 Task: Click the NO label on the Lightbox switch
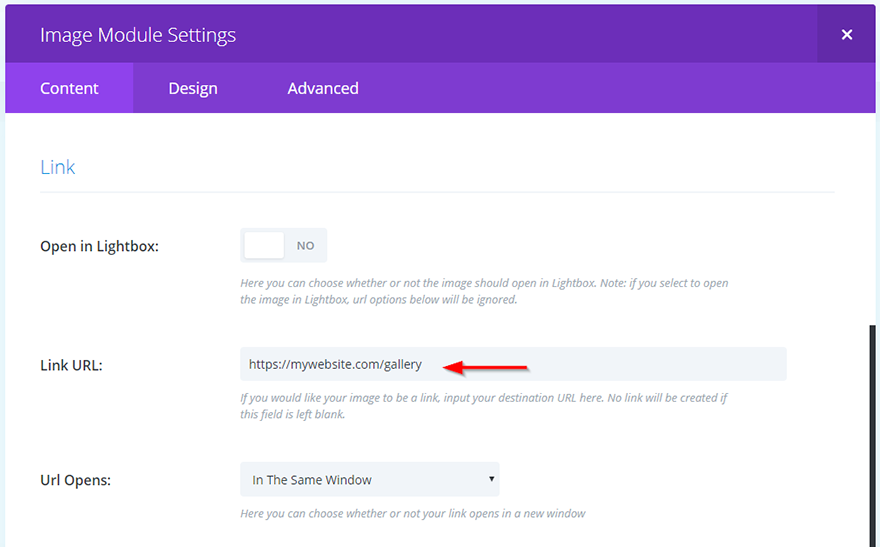click(x=305, y=245)
